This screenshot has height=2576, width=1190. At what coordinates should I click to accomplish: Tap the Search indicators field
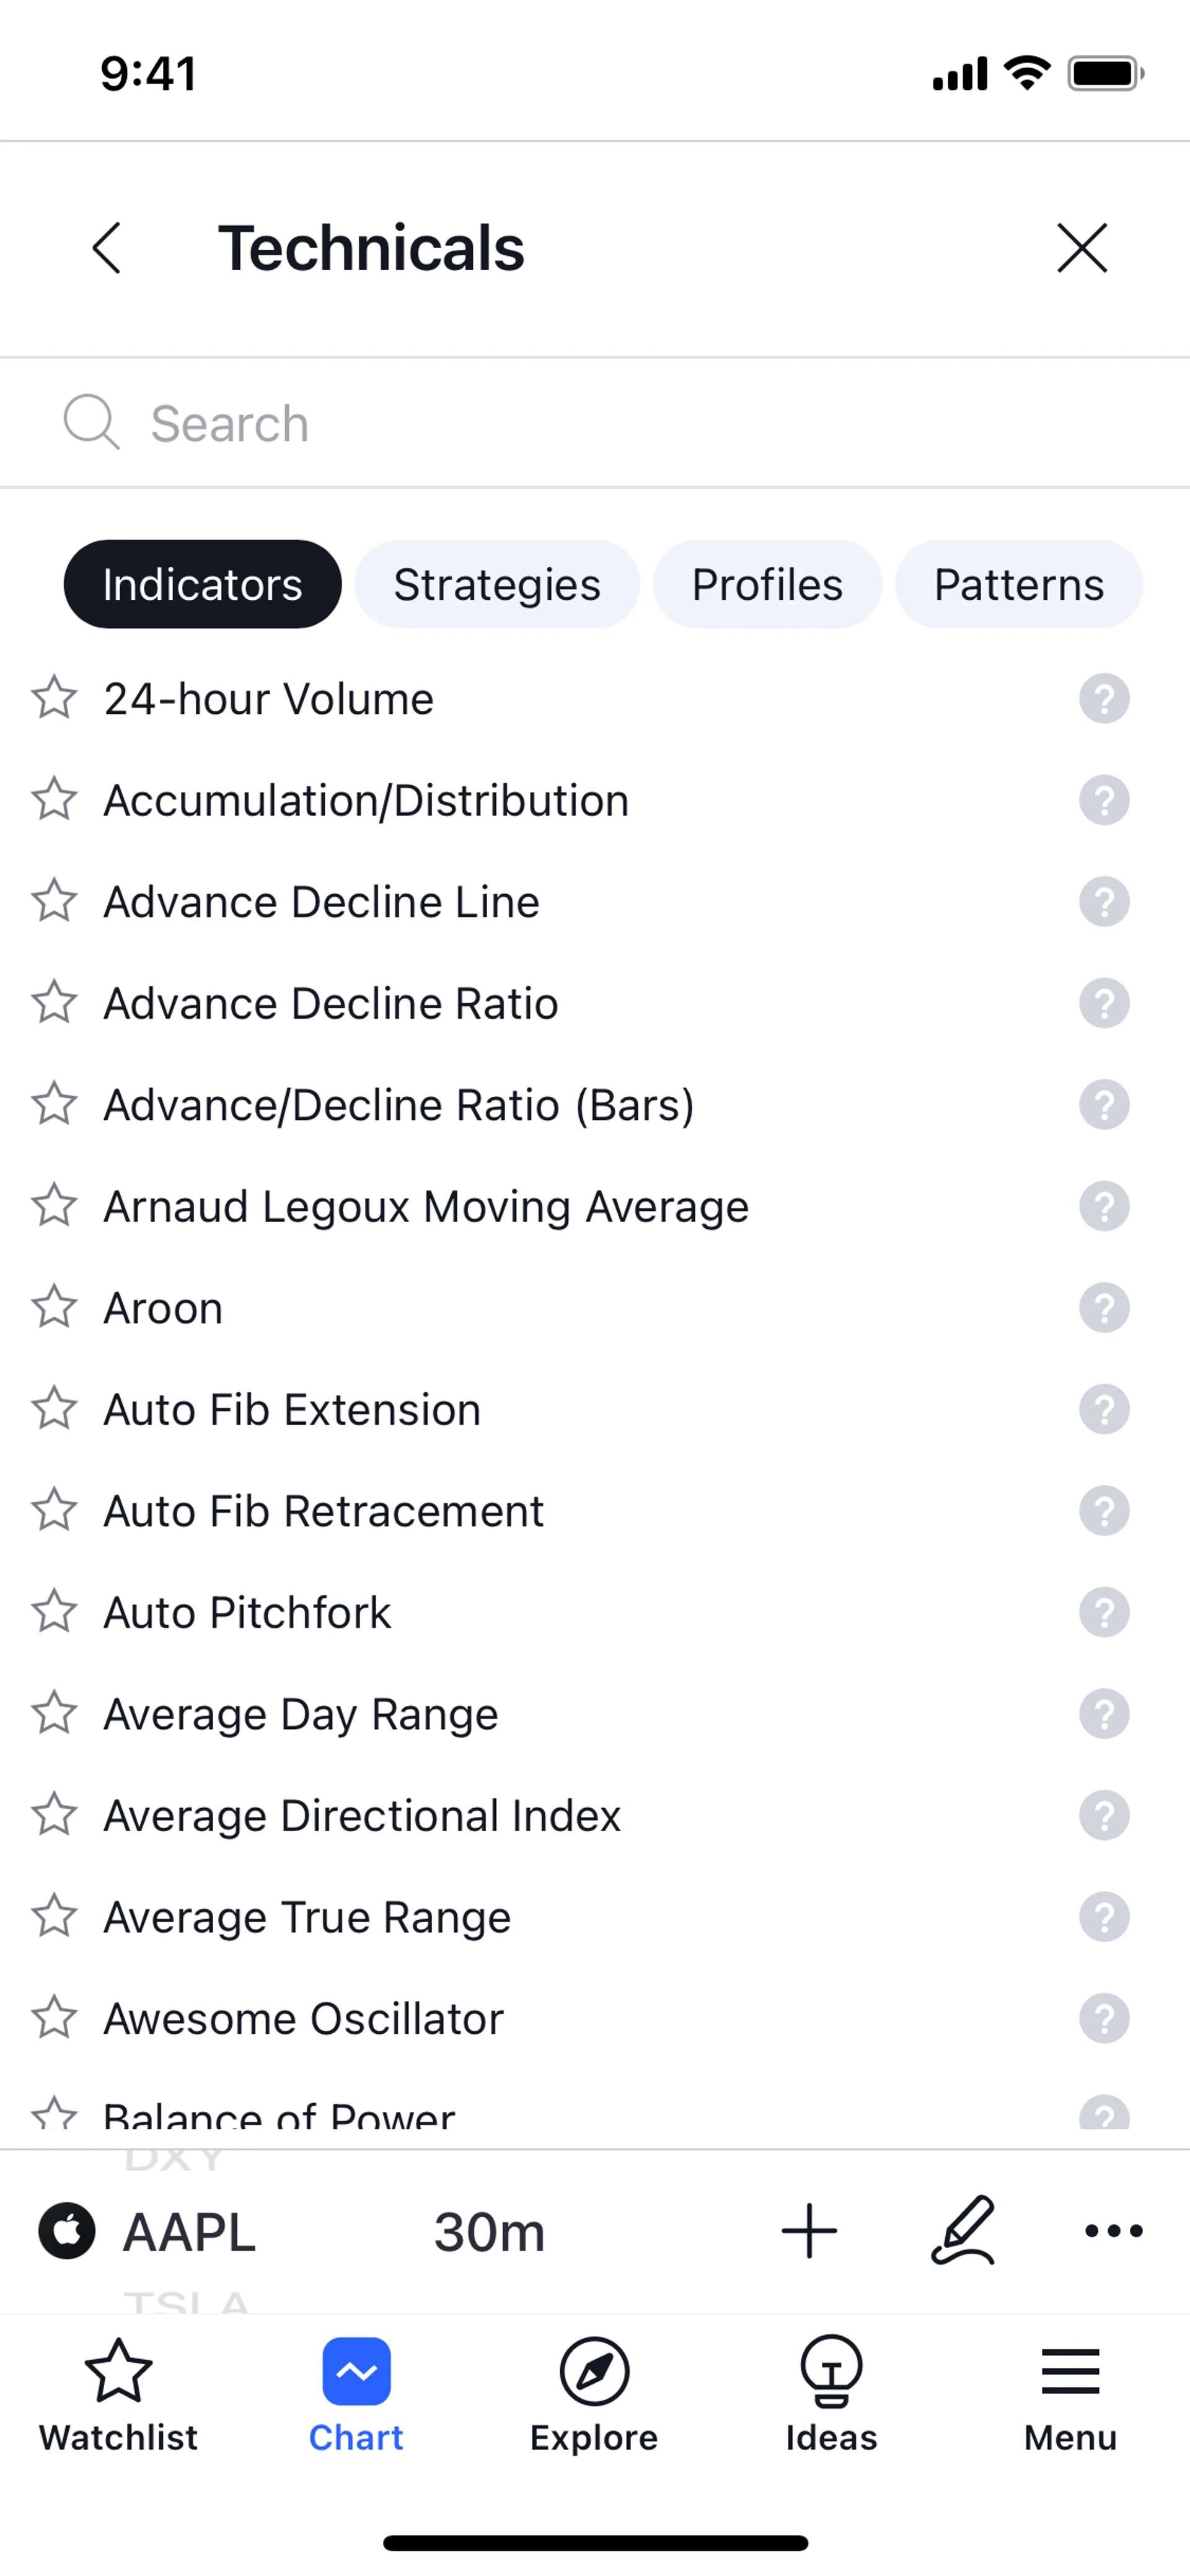click(x=600, y=424)
